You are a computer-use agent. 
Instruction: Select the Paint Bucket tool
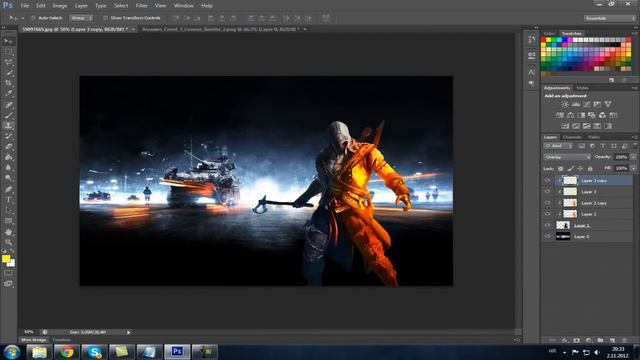(8, 158)
